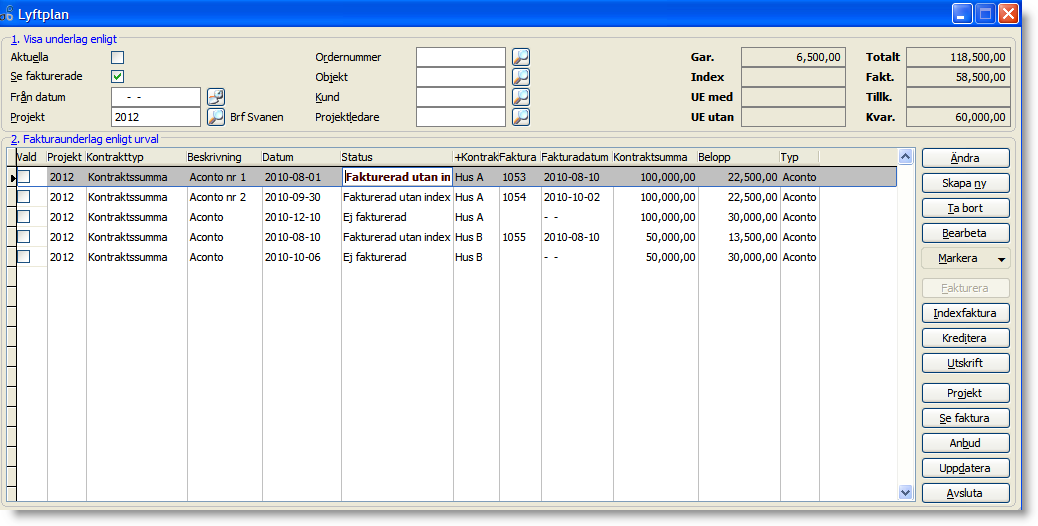This screenshot has height=526, width=1038.
Task: Click the Indexfaktura button
Action: (965, 313)
